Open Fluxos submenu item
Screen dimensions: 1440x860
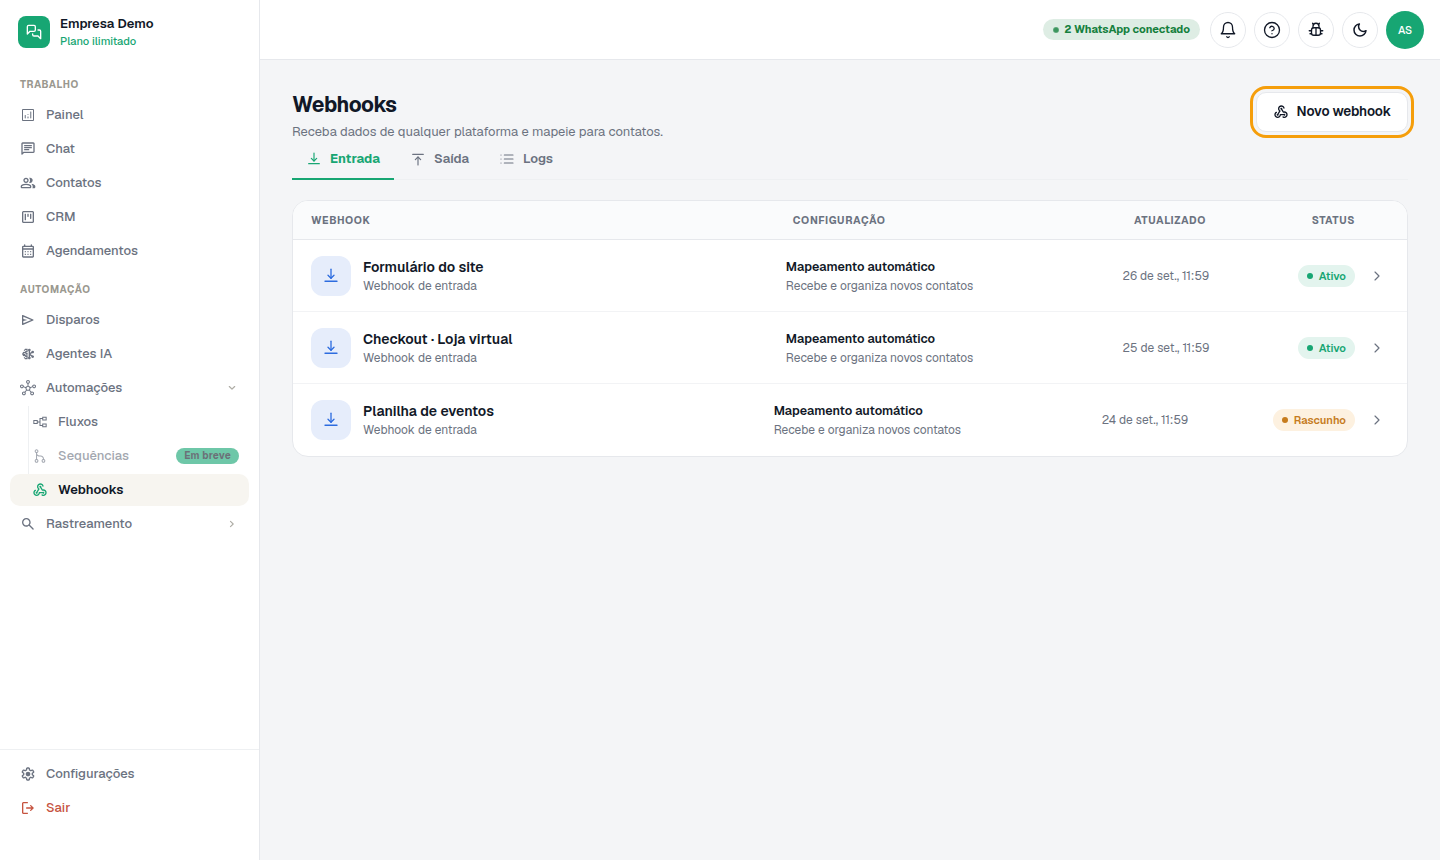click(x=129, y=422)
